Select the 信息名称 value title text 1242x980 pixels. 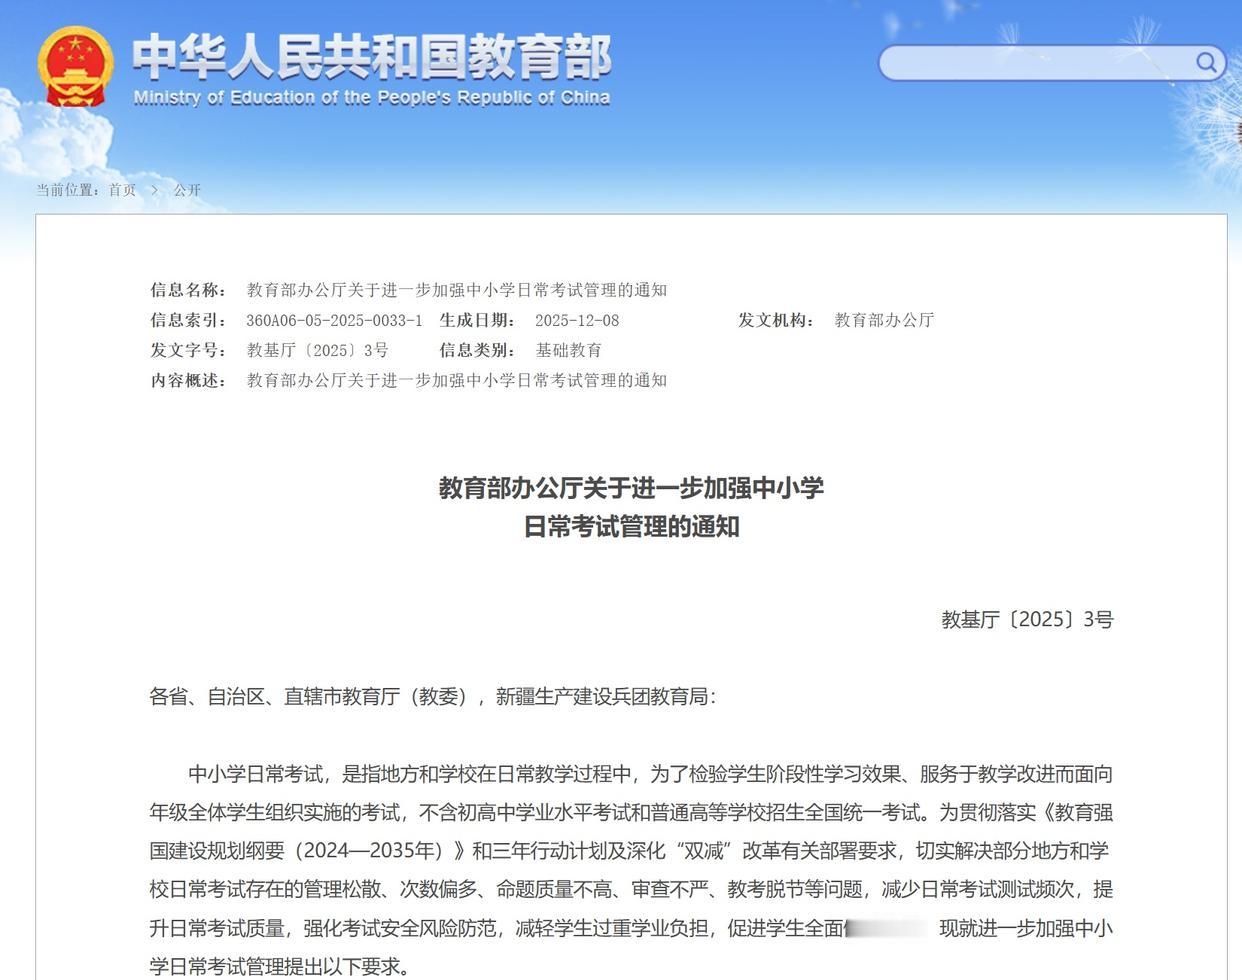(457, 290)
